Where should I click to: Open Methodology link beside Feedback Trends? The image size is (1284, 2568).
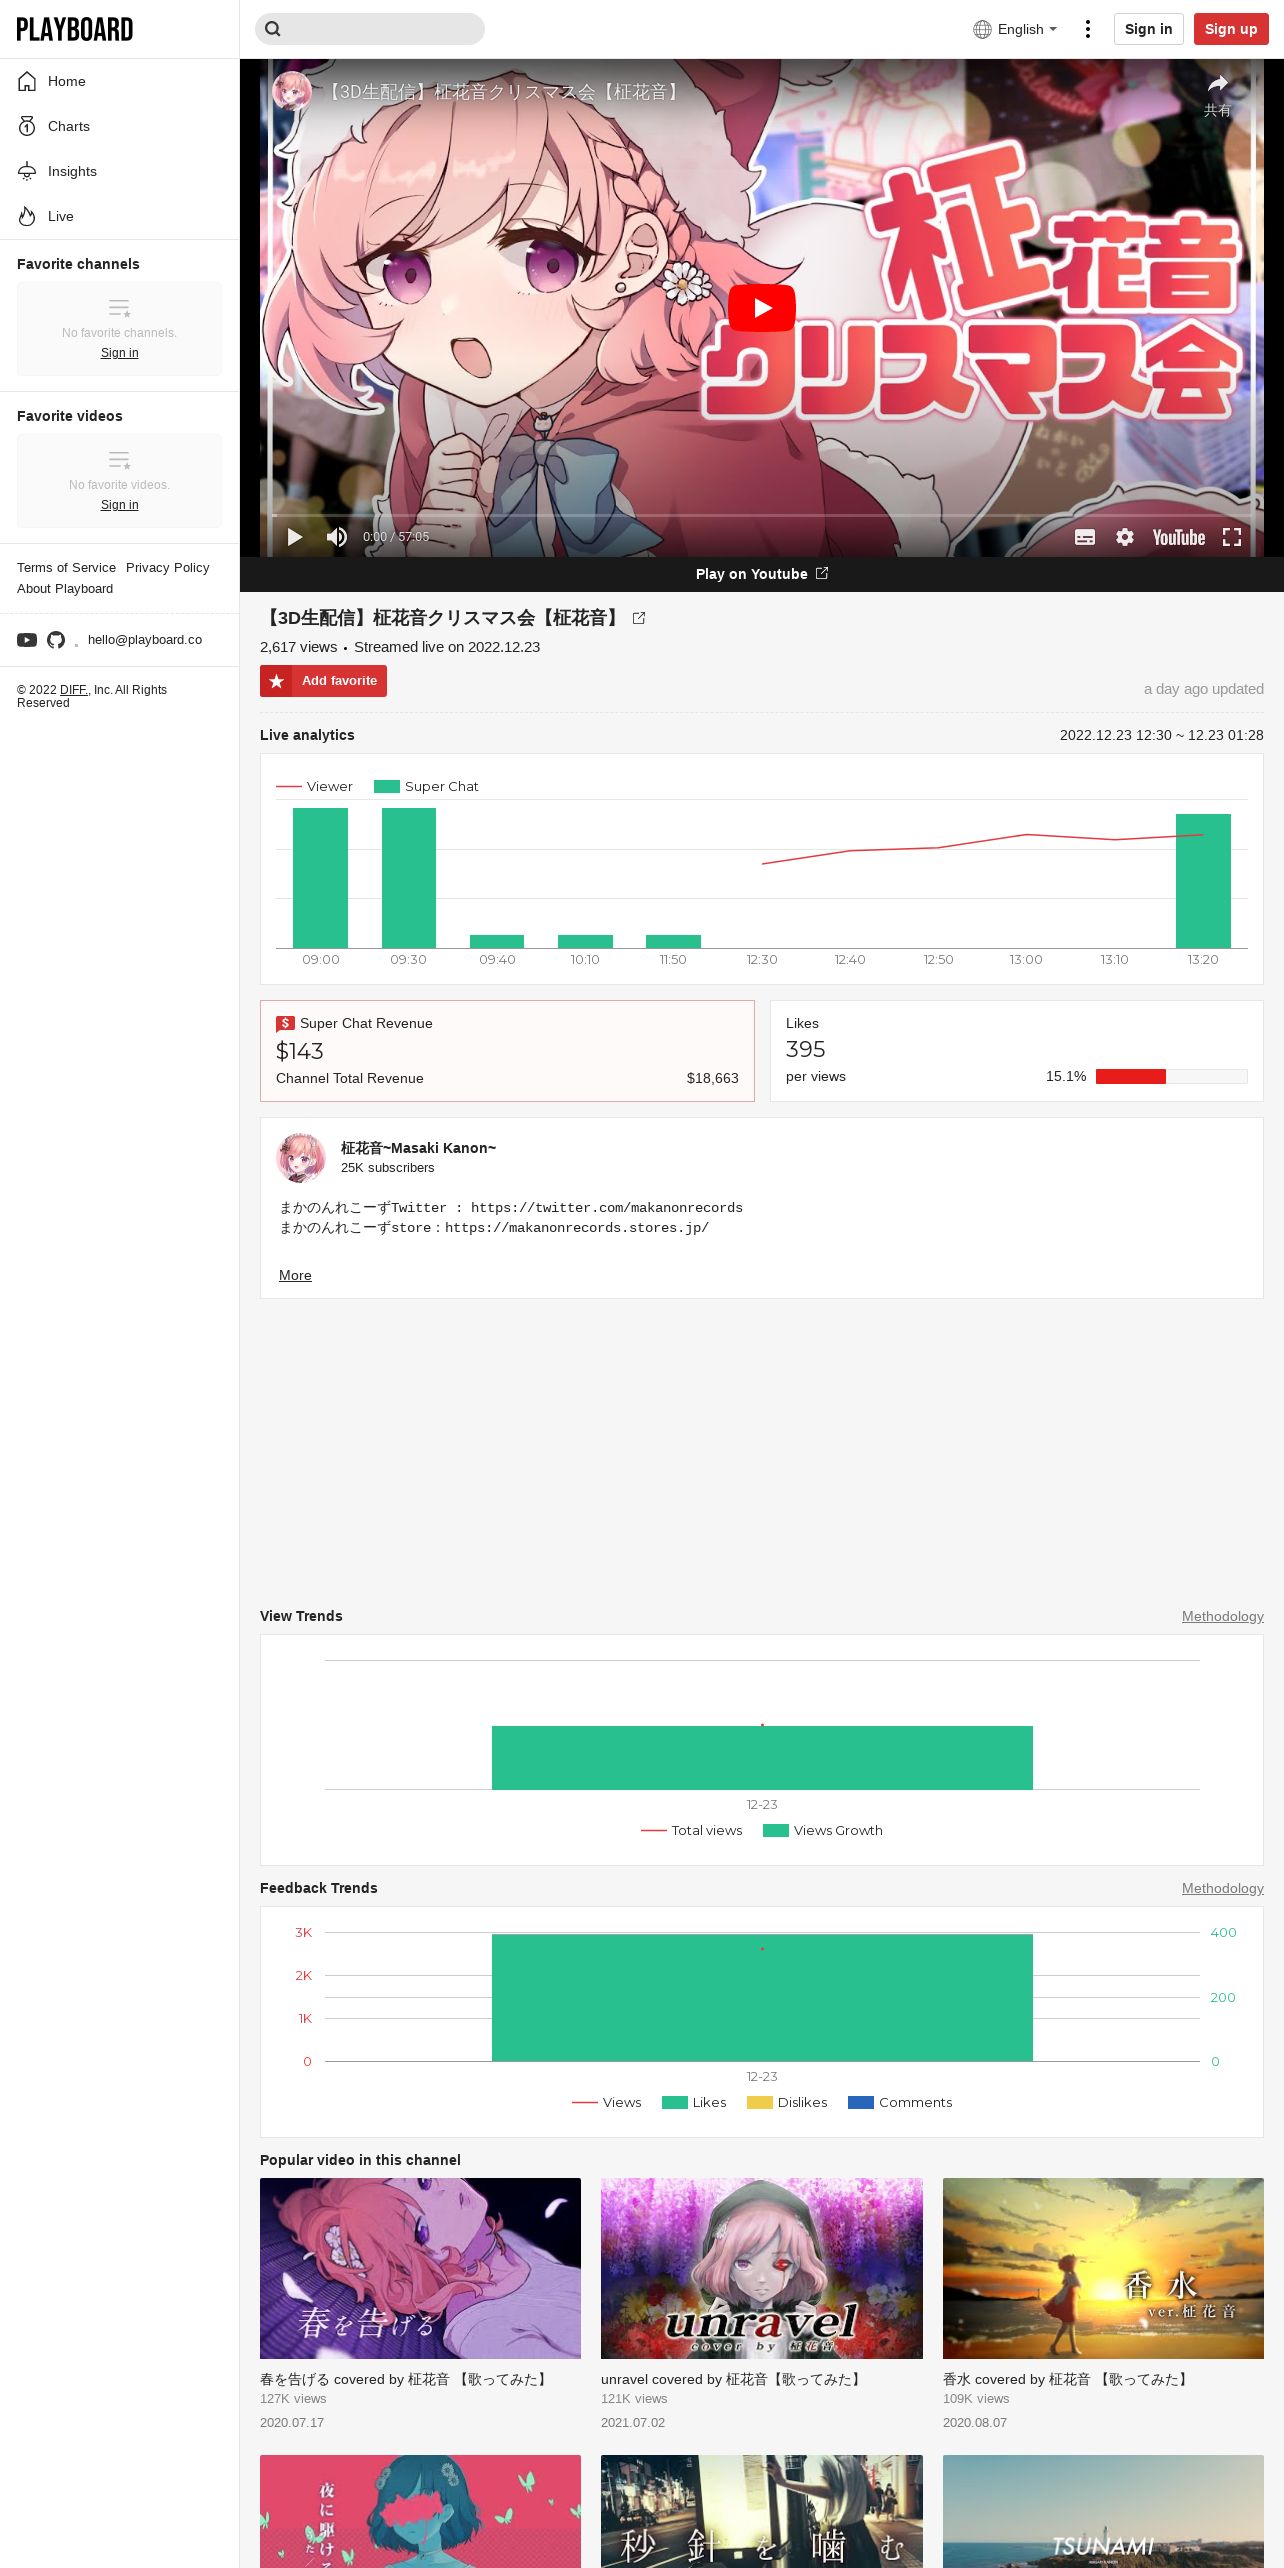(x=1222, y=1888)
